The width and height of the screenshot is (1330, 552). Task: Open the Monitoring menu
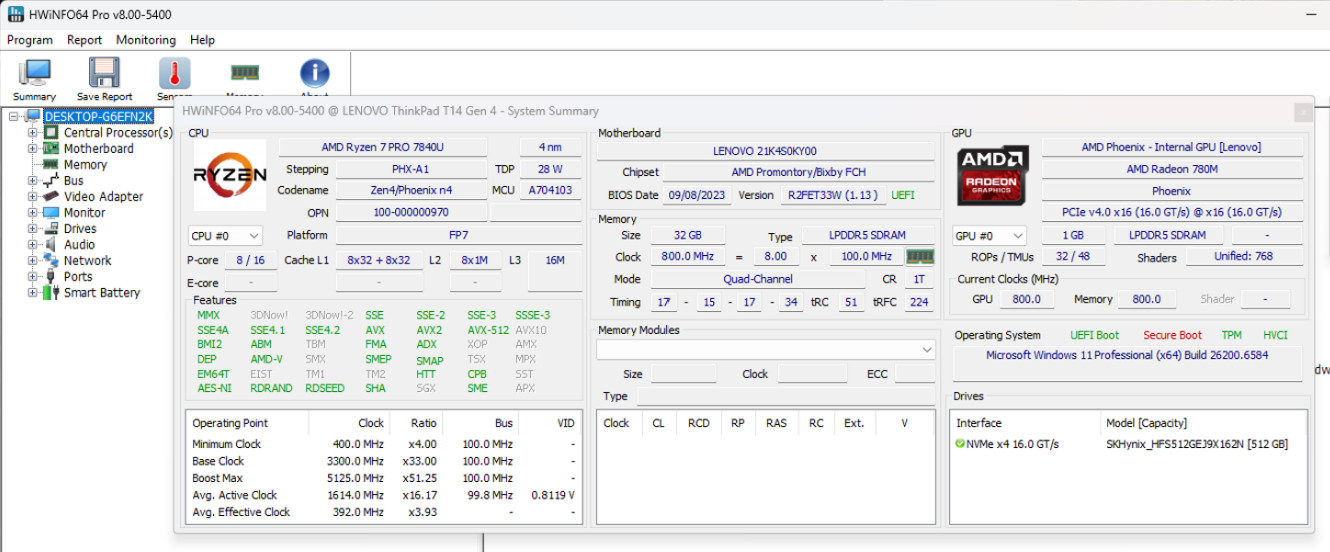tap(146, 40)
